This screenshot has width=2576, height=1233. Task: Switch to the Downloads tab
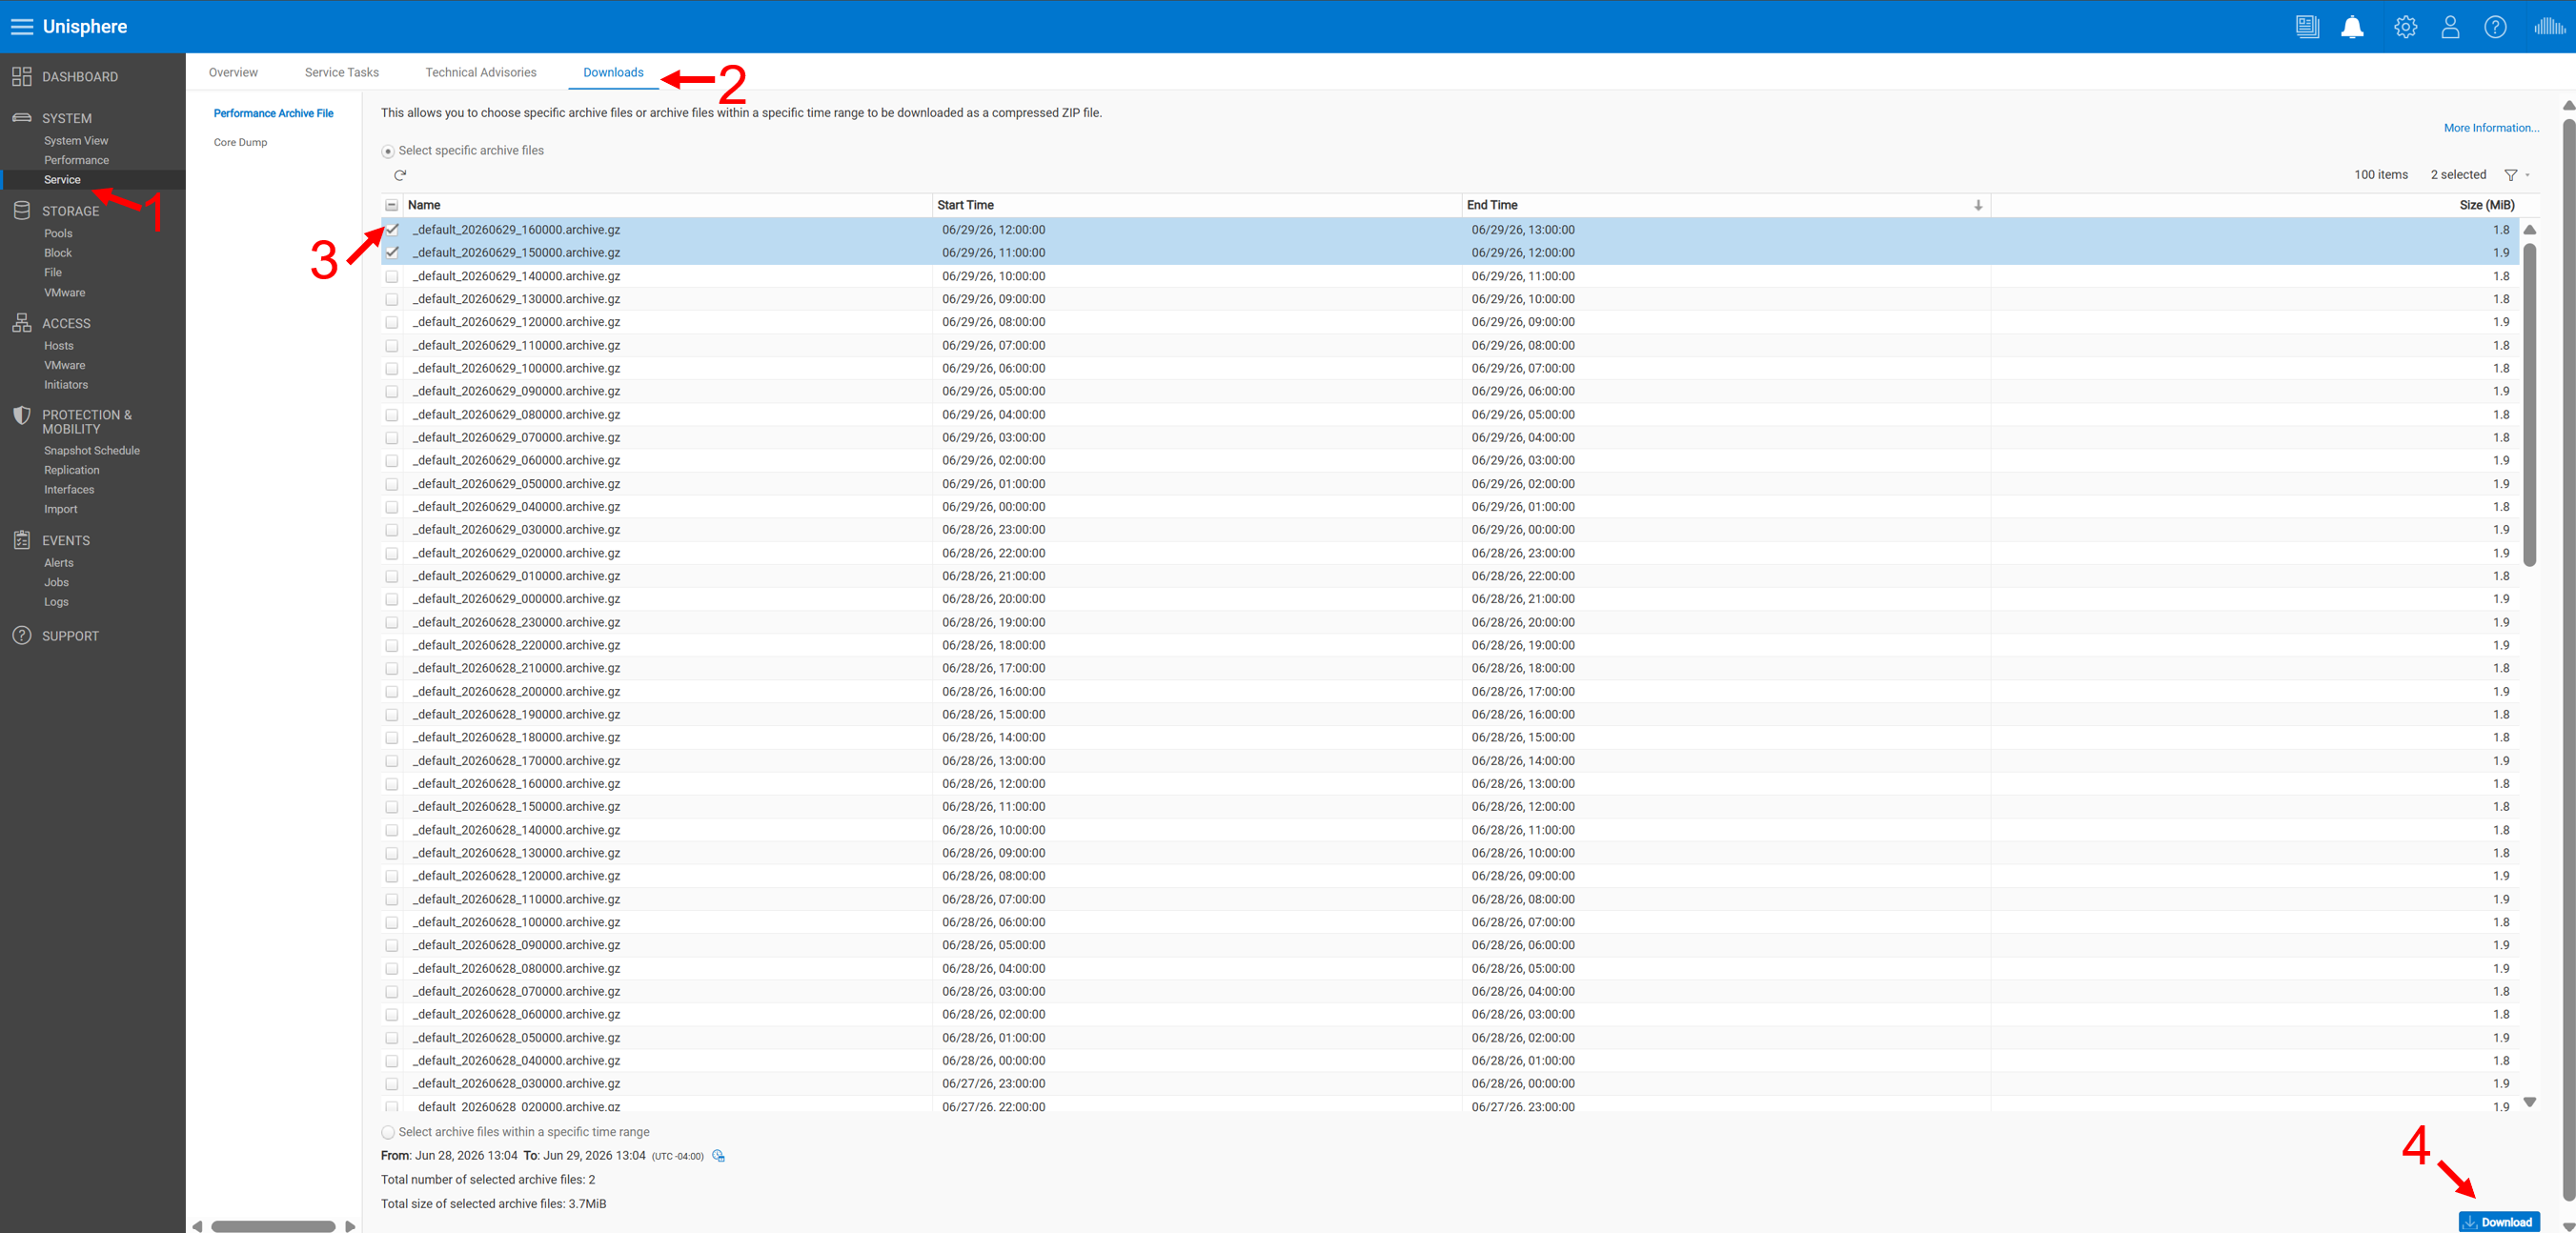(x=613, y=72)
